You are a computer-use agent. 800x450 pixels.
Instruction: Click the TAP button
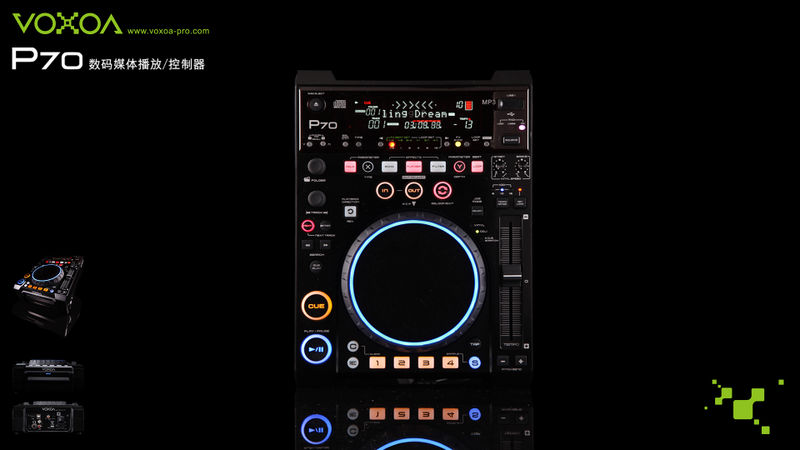point(475,344)
